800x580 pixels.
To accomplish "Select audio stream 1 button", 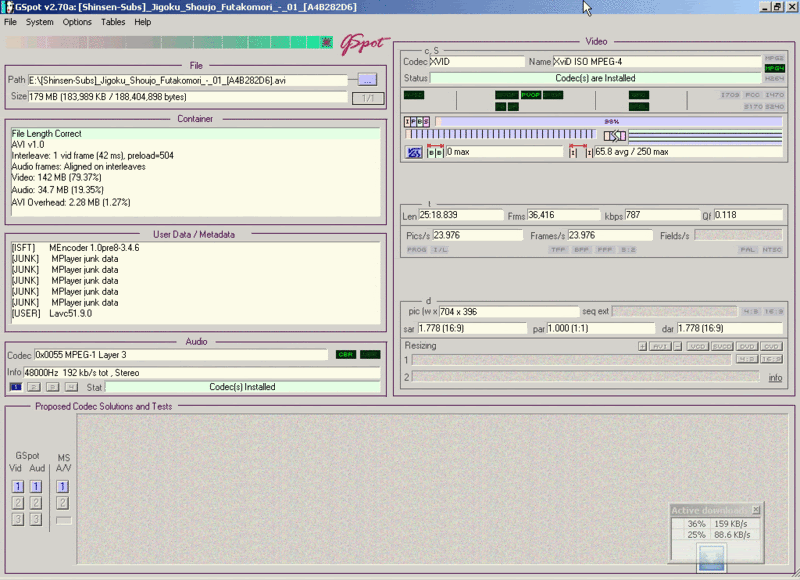I will click(16, 387).
